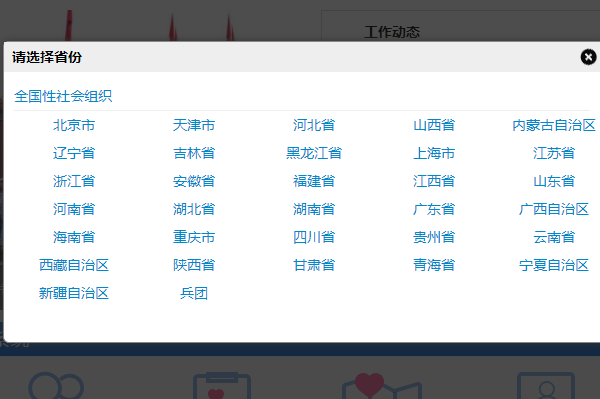Viewport: 600px width, 399px height.
Task: Select 广东省 province
Action: [x=434, y=209]
